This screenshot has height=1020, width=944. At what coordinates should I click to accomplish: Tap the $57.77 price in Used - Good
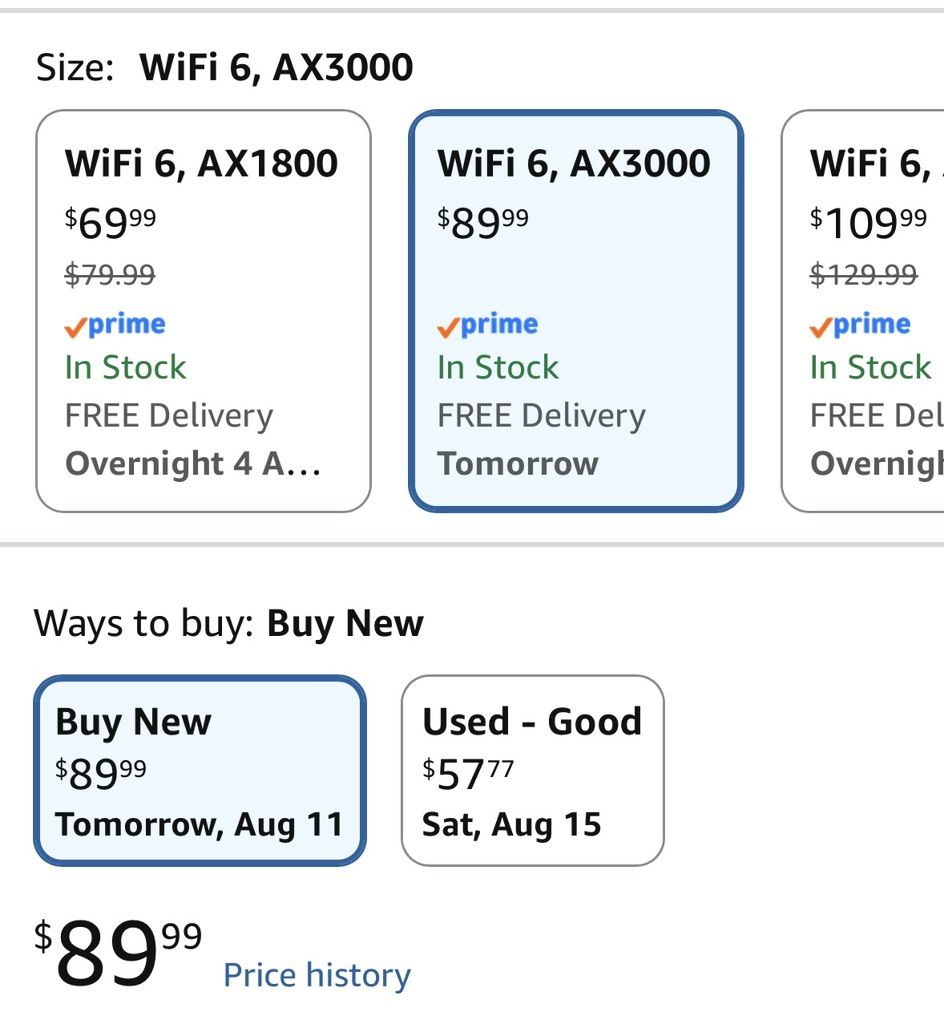(468, 773)
